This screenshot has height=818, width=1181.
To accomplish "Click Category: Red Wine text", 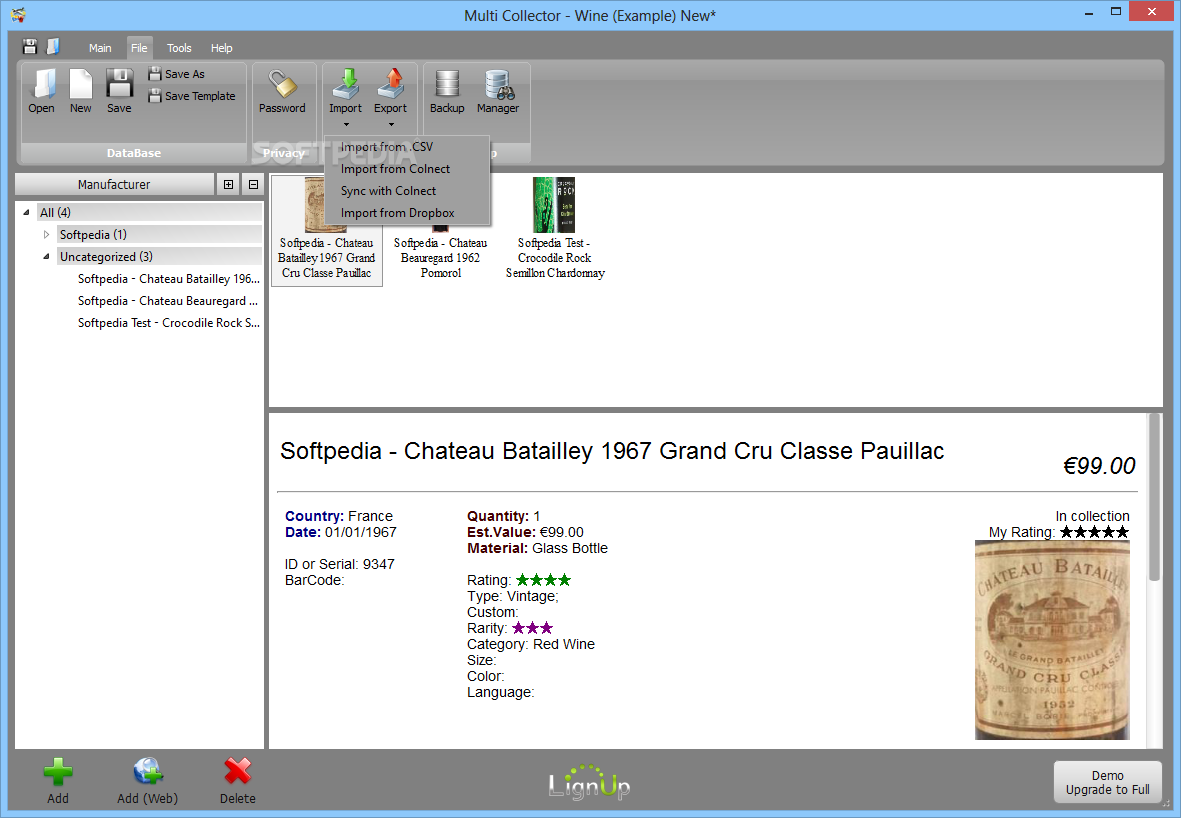I will tap(531, 644).
